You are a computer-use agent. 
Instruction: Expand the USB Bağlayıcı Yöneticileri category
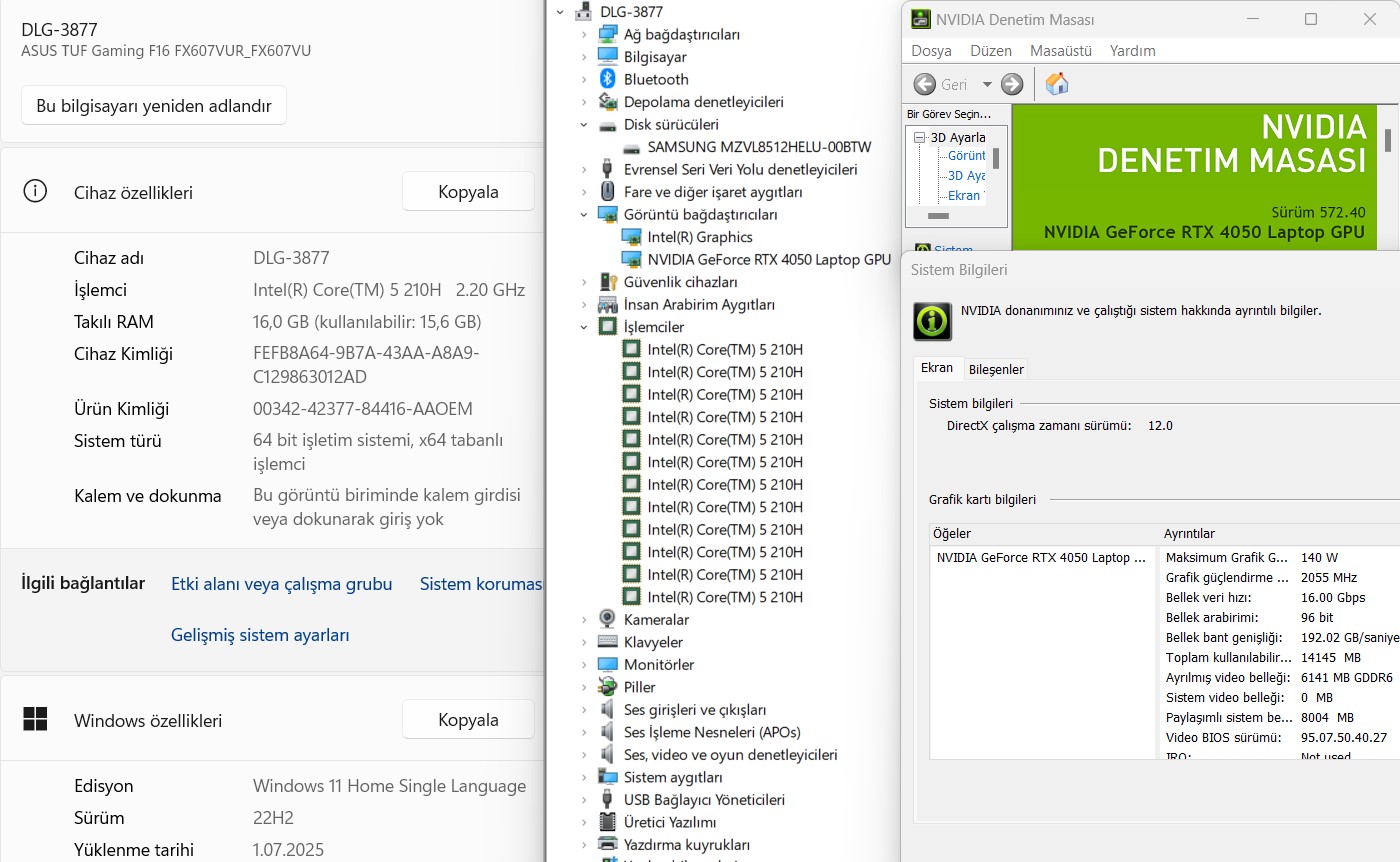(x=584, y=800)
